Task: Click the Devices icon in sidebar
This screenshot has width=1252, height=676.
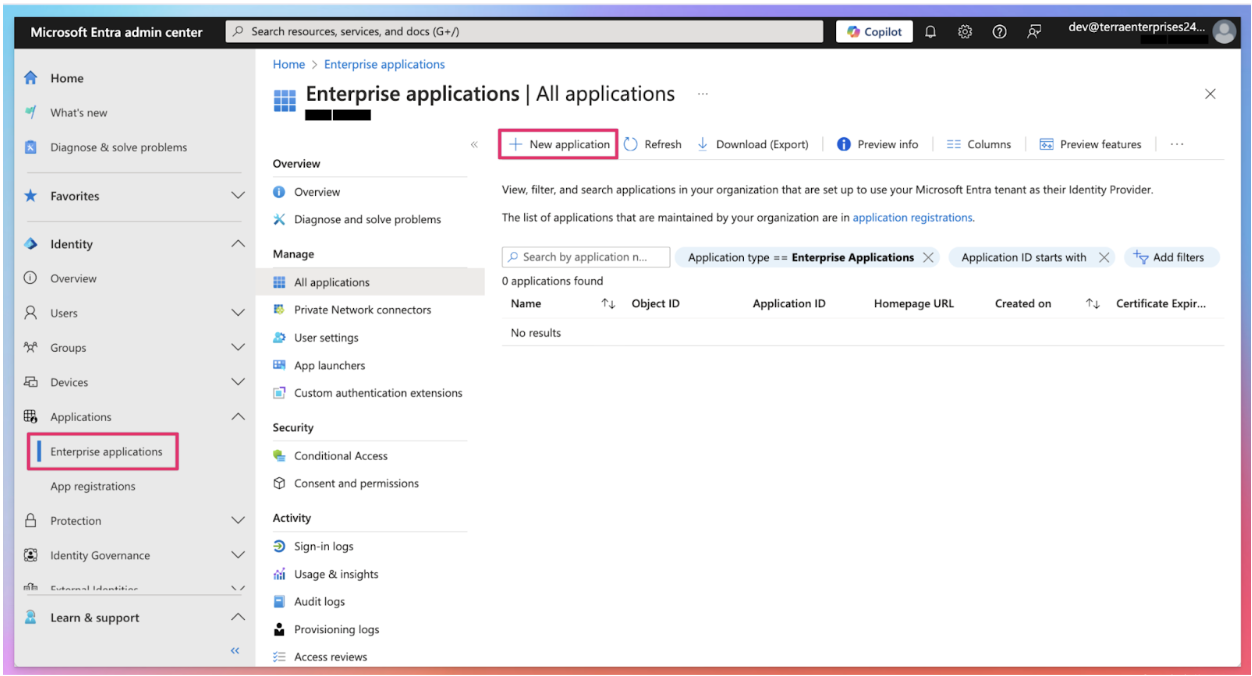Action: [x=30, y=382]
